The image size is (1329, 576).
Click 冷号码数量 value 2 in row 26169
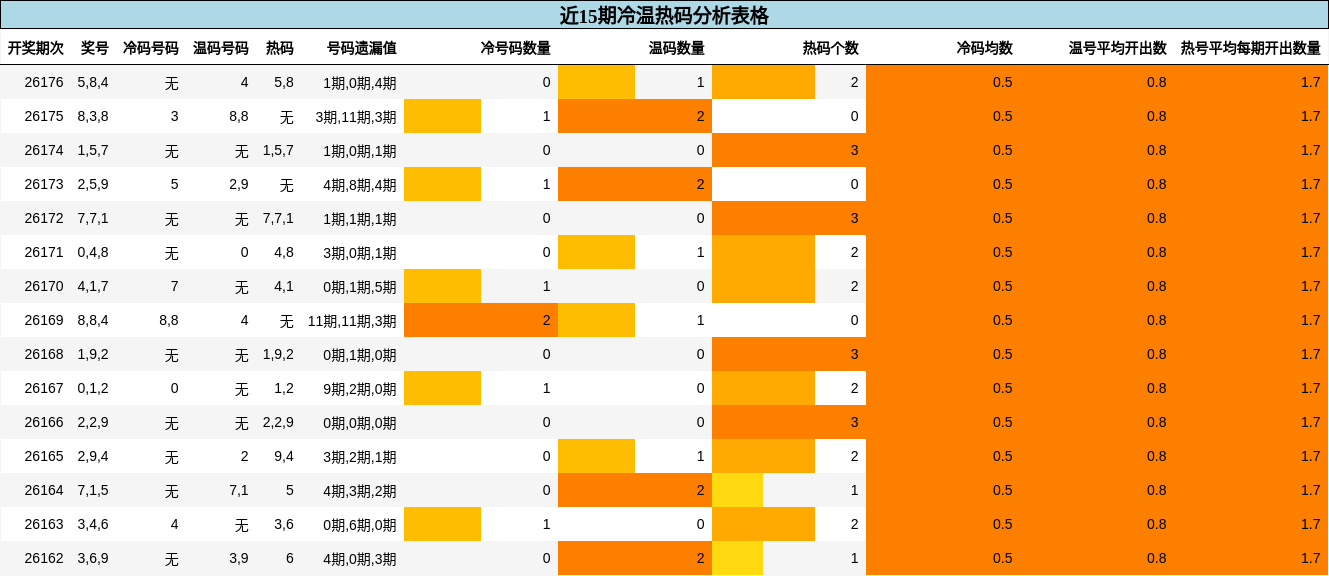click(x=547, y=320)
